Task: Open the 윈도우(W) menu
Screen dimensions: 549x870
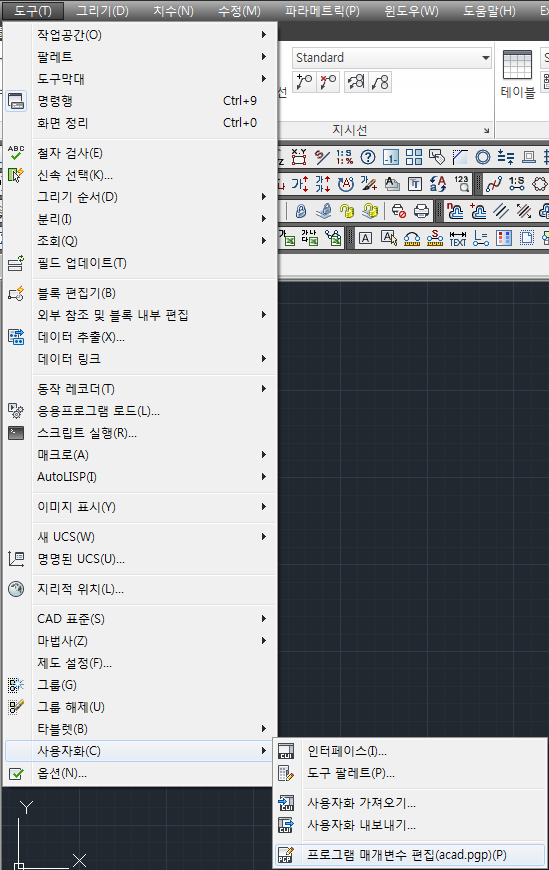Action: [411, 11]
